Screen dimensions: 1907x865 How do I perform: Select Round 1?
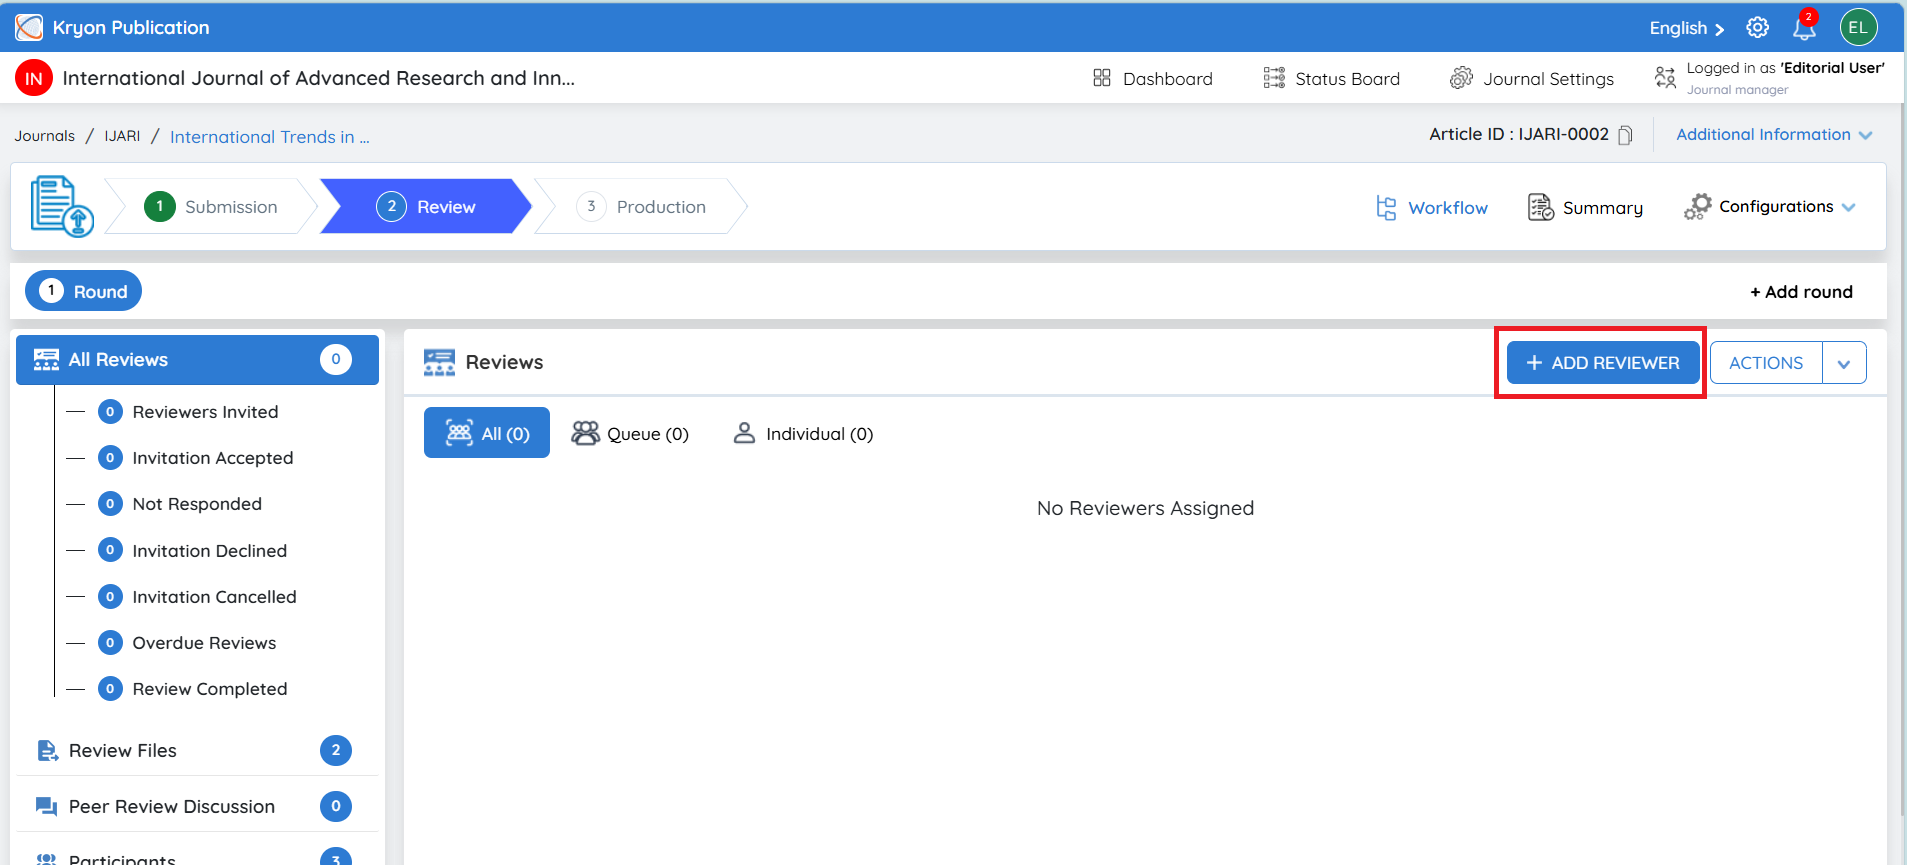[83, 291]
